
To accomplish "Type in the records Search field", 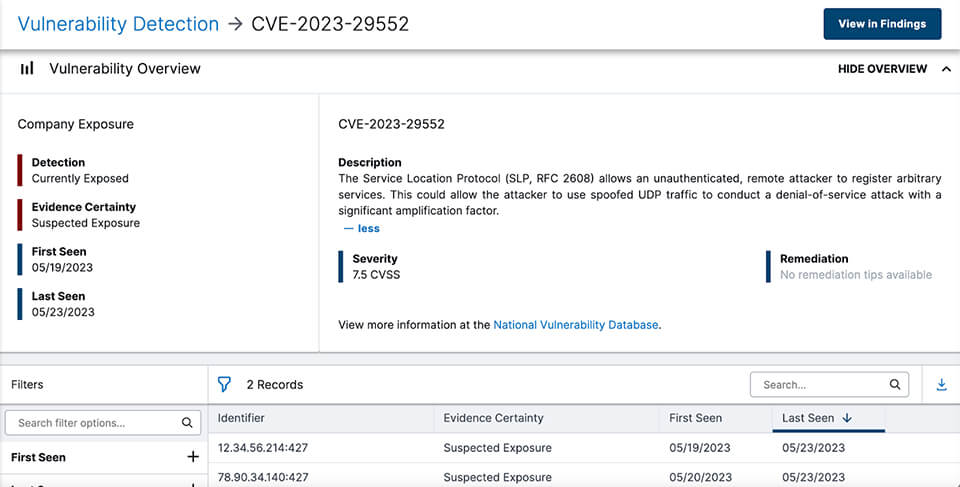I will click(820, 384).
